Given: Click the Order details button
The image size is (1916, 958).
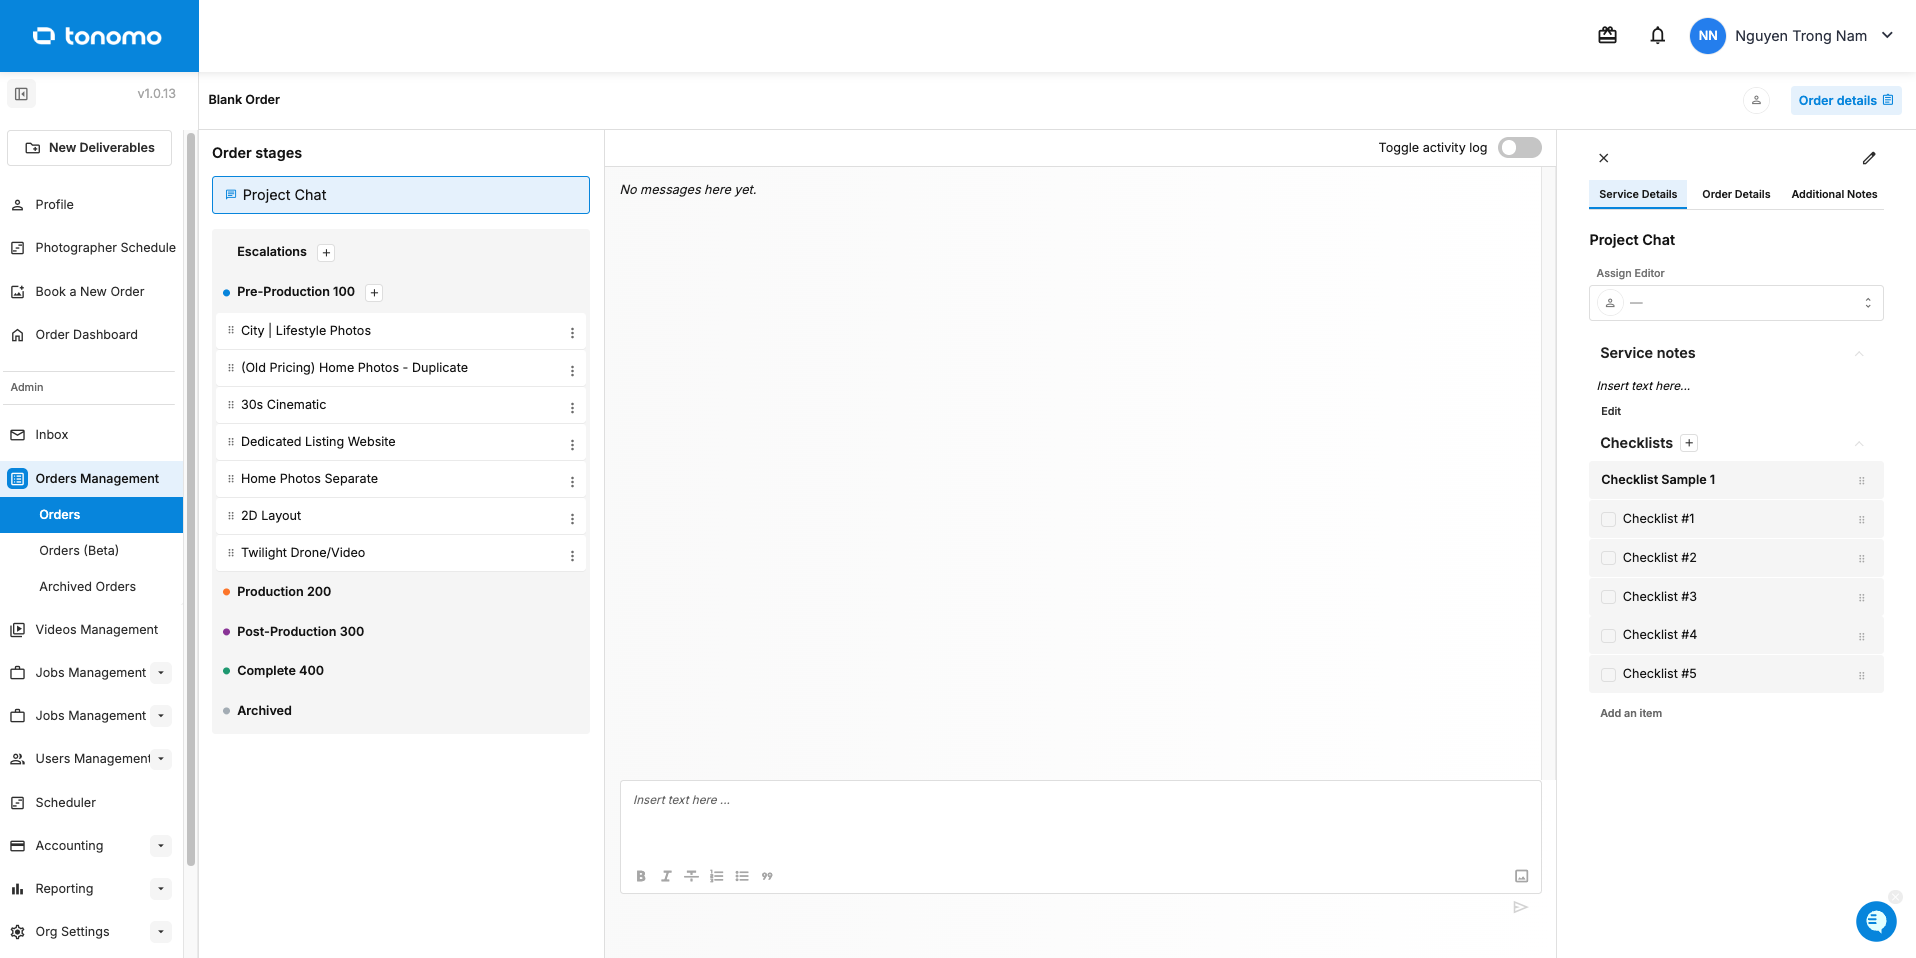Looking at the screenshot, I should tap(1846, 100).
